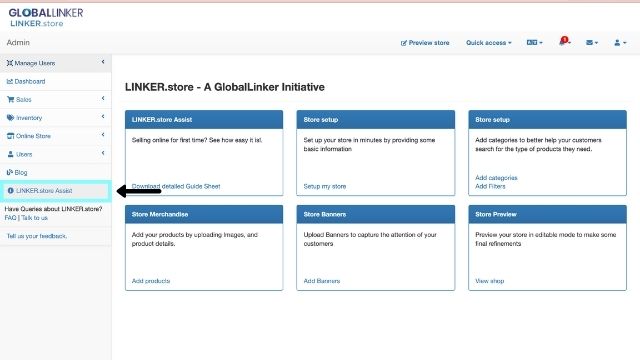Screen dimensions: 640x360
Task: Open the FAQ link
Action: pyautogui.click(x=10, y=218)
